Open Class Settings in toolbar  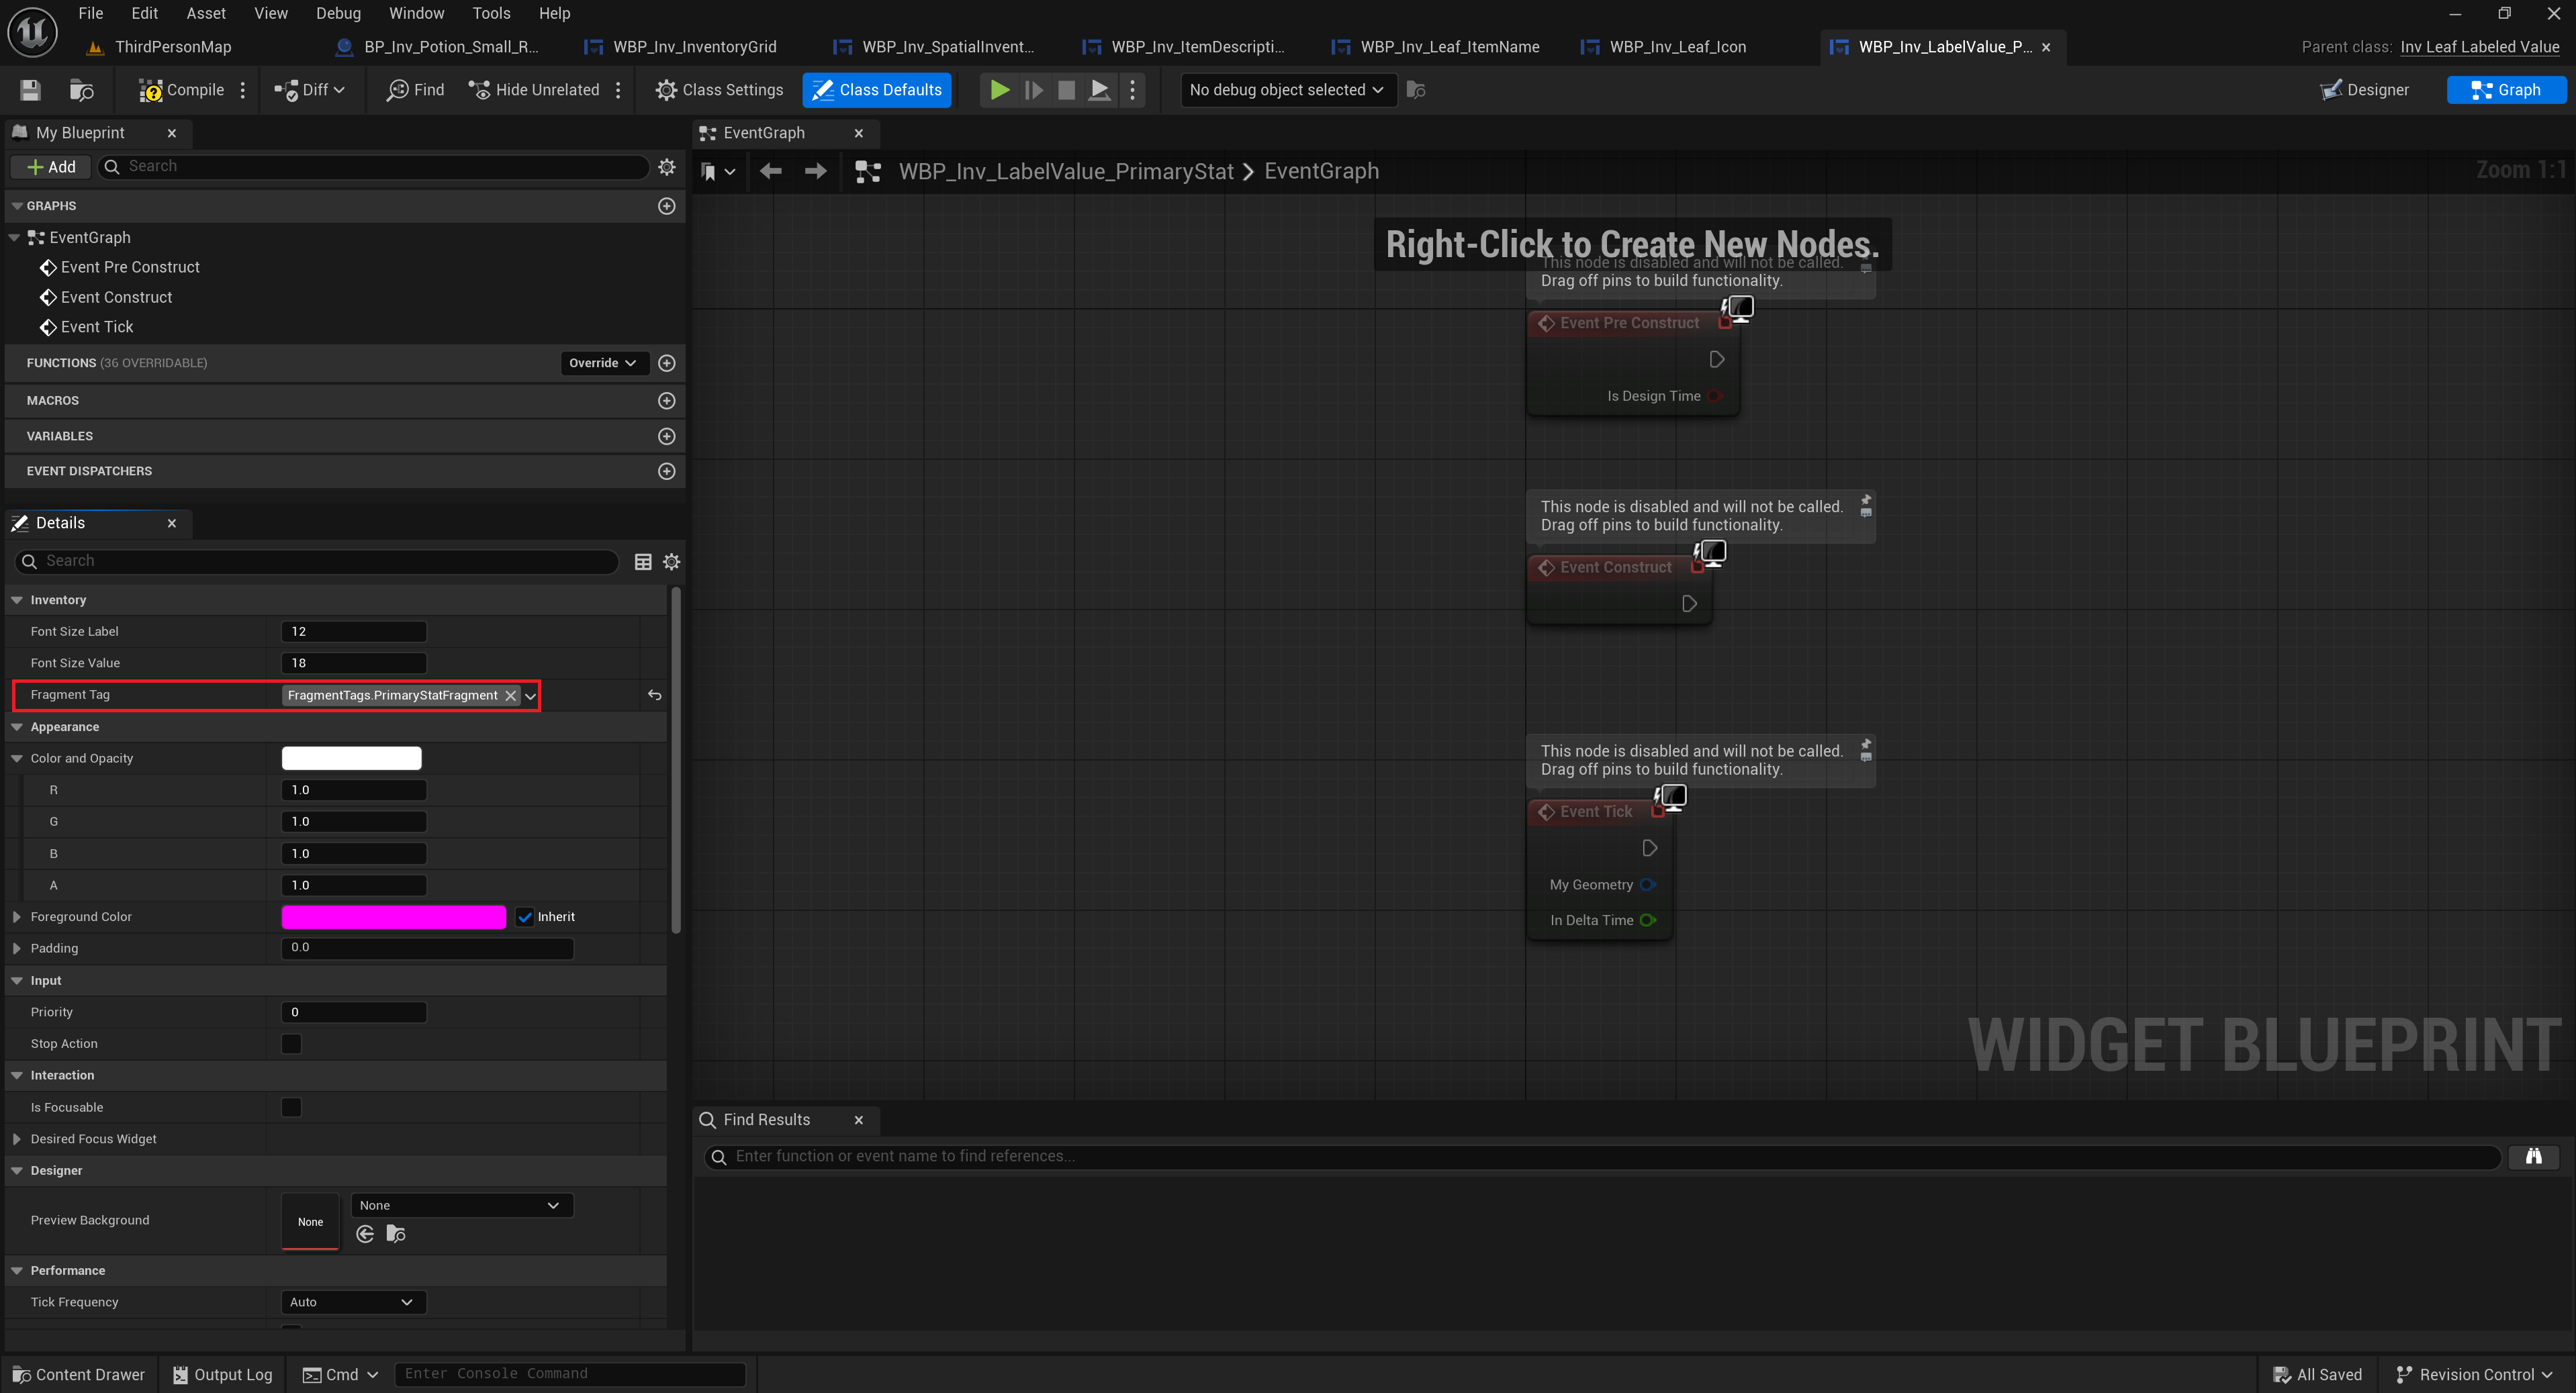pos(719,90)
